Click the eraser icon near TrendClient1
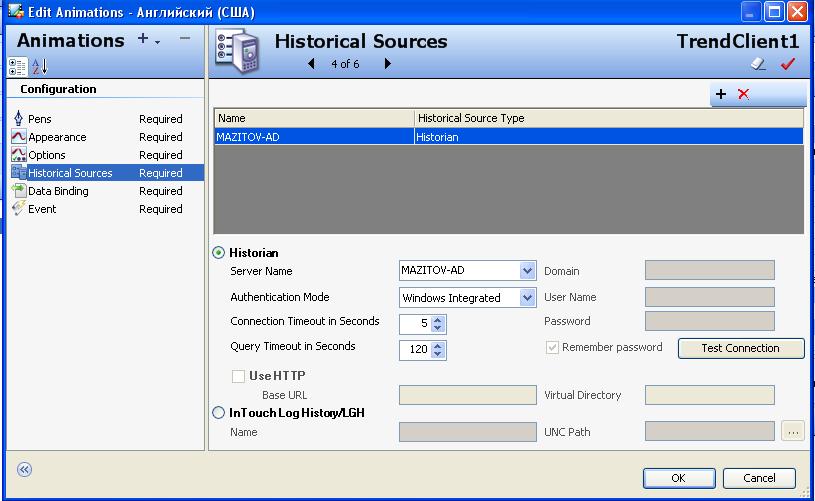 click(x=758, y=64)
